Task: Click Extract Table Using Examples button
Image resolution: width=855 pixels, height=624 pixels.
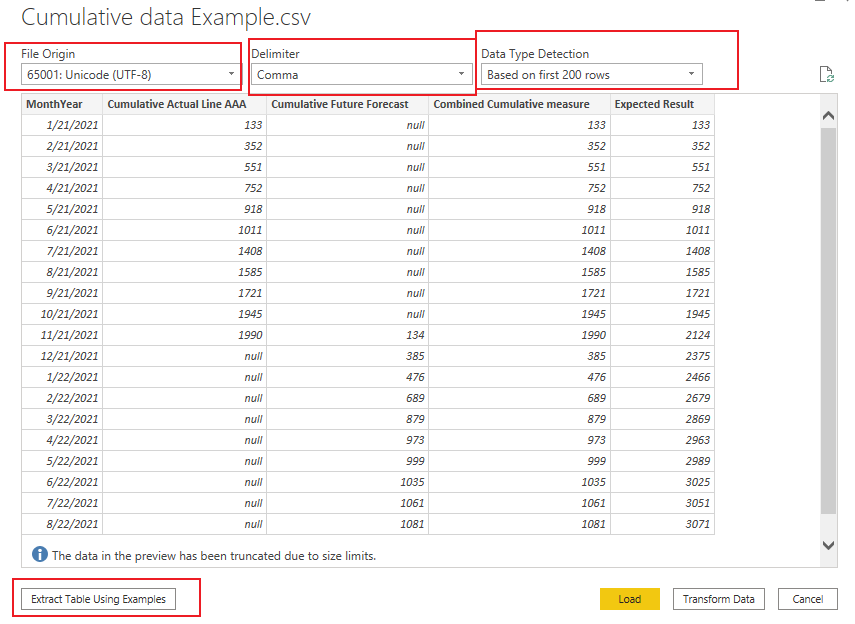Action: coord(98,599)
